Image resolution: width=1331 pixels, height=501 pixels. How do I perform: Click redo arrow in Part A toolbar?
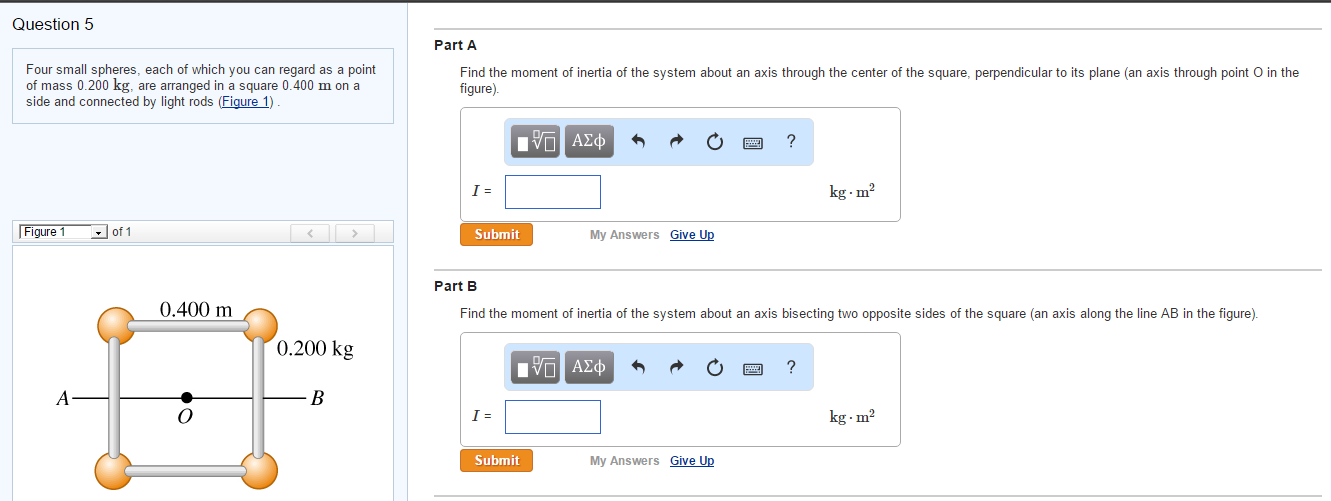click(x=676, y=142)
